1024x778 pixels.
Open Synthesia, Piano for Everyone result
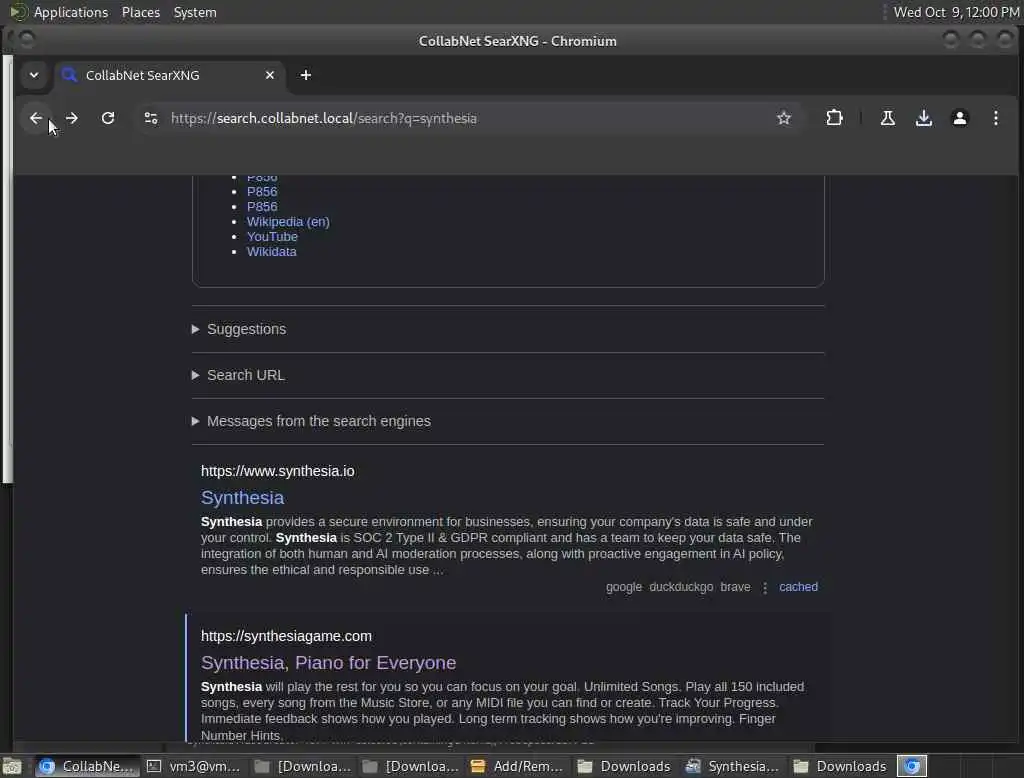[x=328, y=662]
